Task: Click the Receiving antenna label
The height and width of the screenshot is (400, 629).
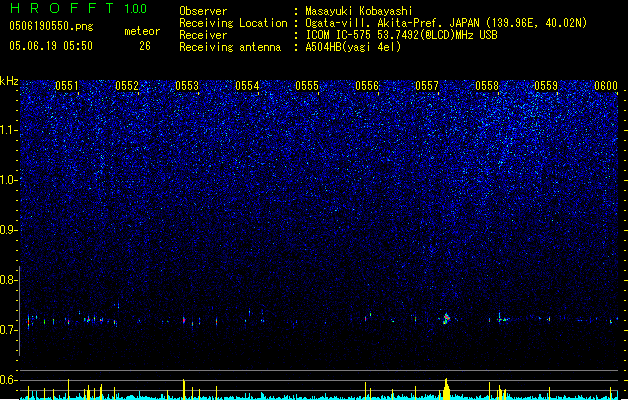Action: click(230, 47)
